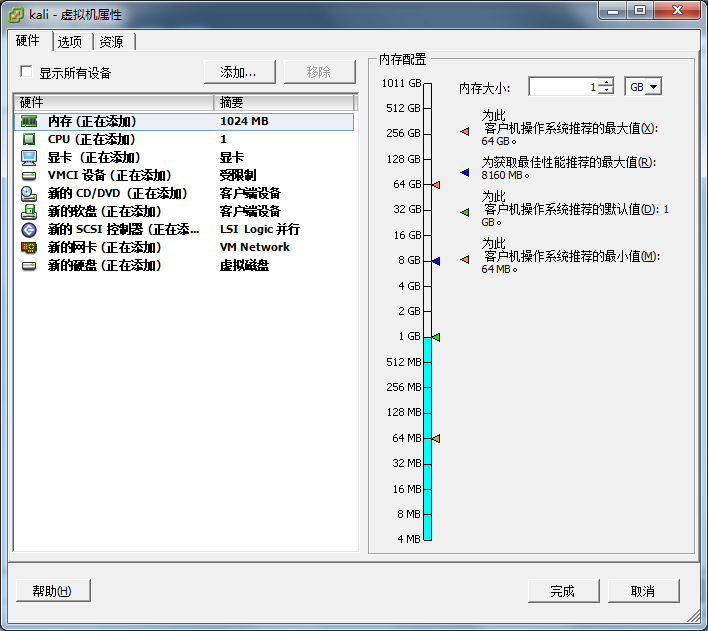Click the 取消 button
The width and height of the screenshot is (708, 631).
point(643,591)
